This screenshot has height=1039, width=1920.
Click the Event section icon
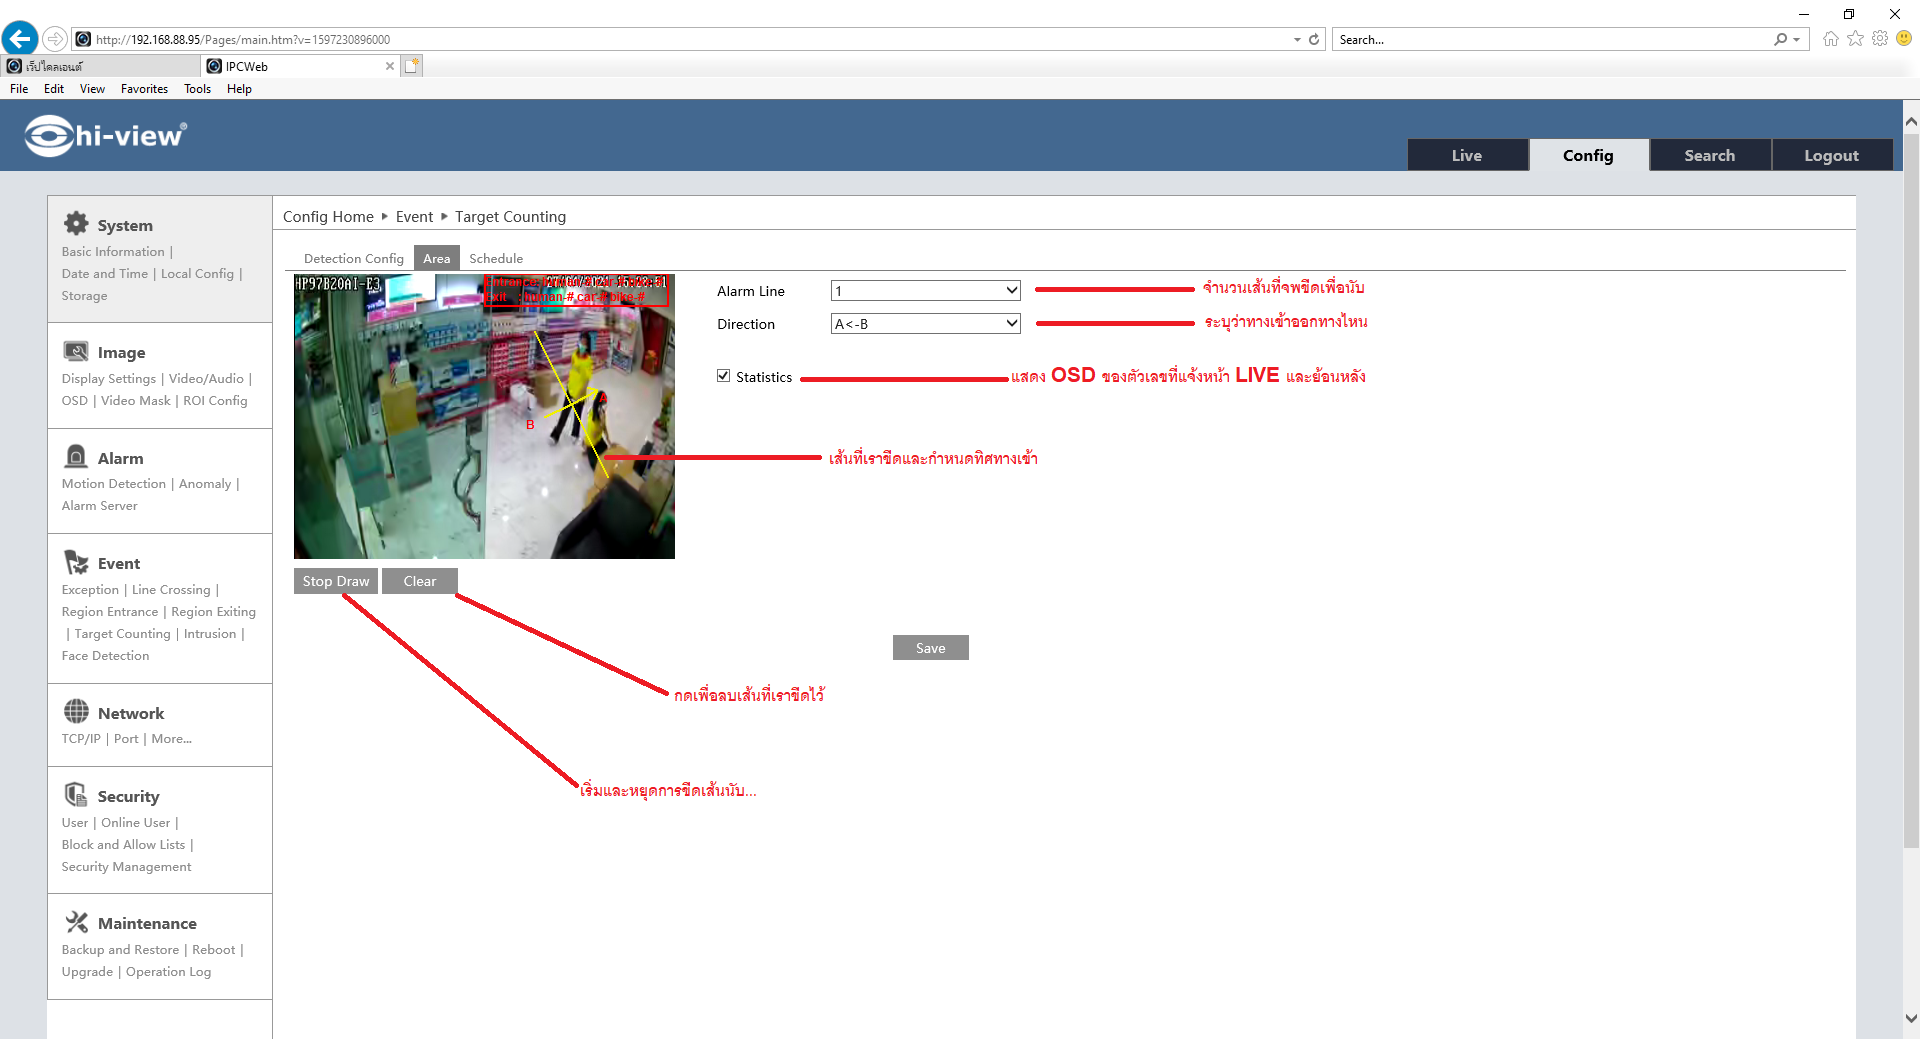pyautogui.click(x=76, y=562)
